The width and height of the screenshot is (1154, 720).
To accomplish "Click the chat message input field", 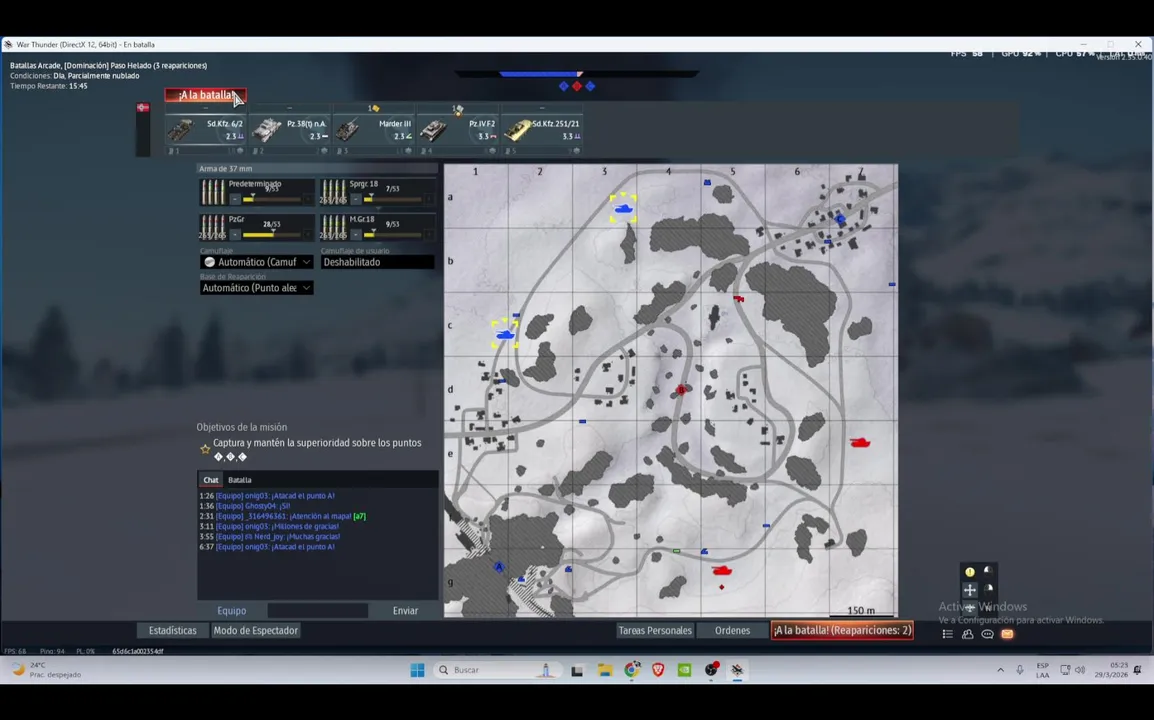I will point(317,610).
